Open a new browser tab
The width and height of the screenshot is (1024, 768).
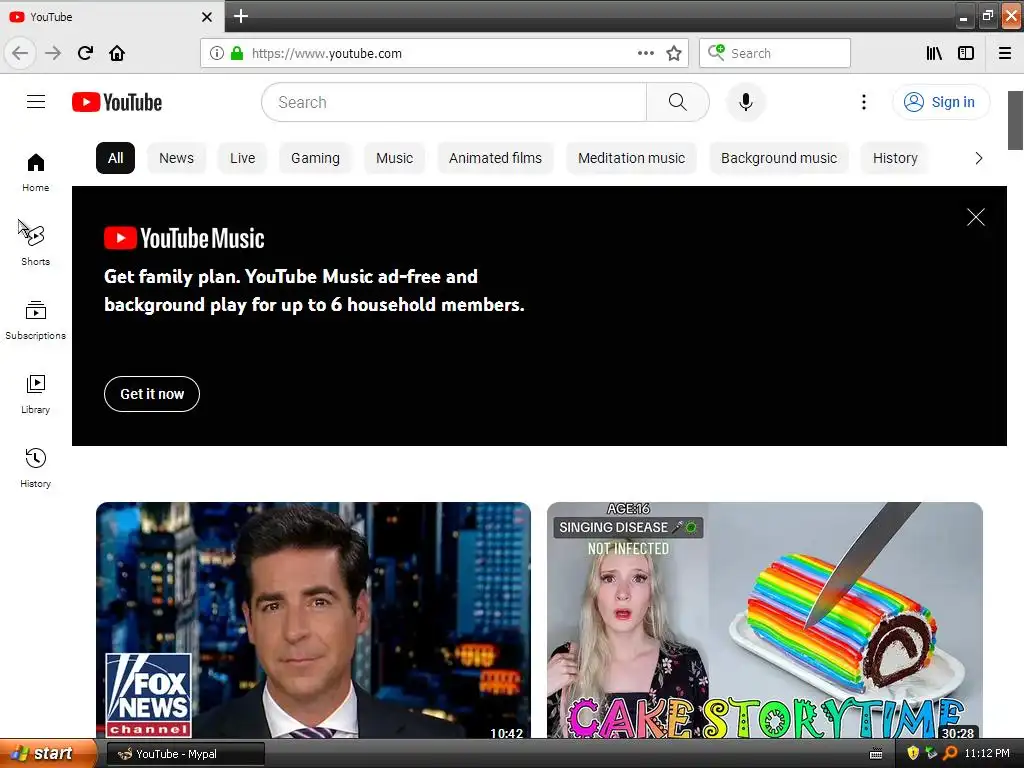pos(241,16)
